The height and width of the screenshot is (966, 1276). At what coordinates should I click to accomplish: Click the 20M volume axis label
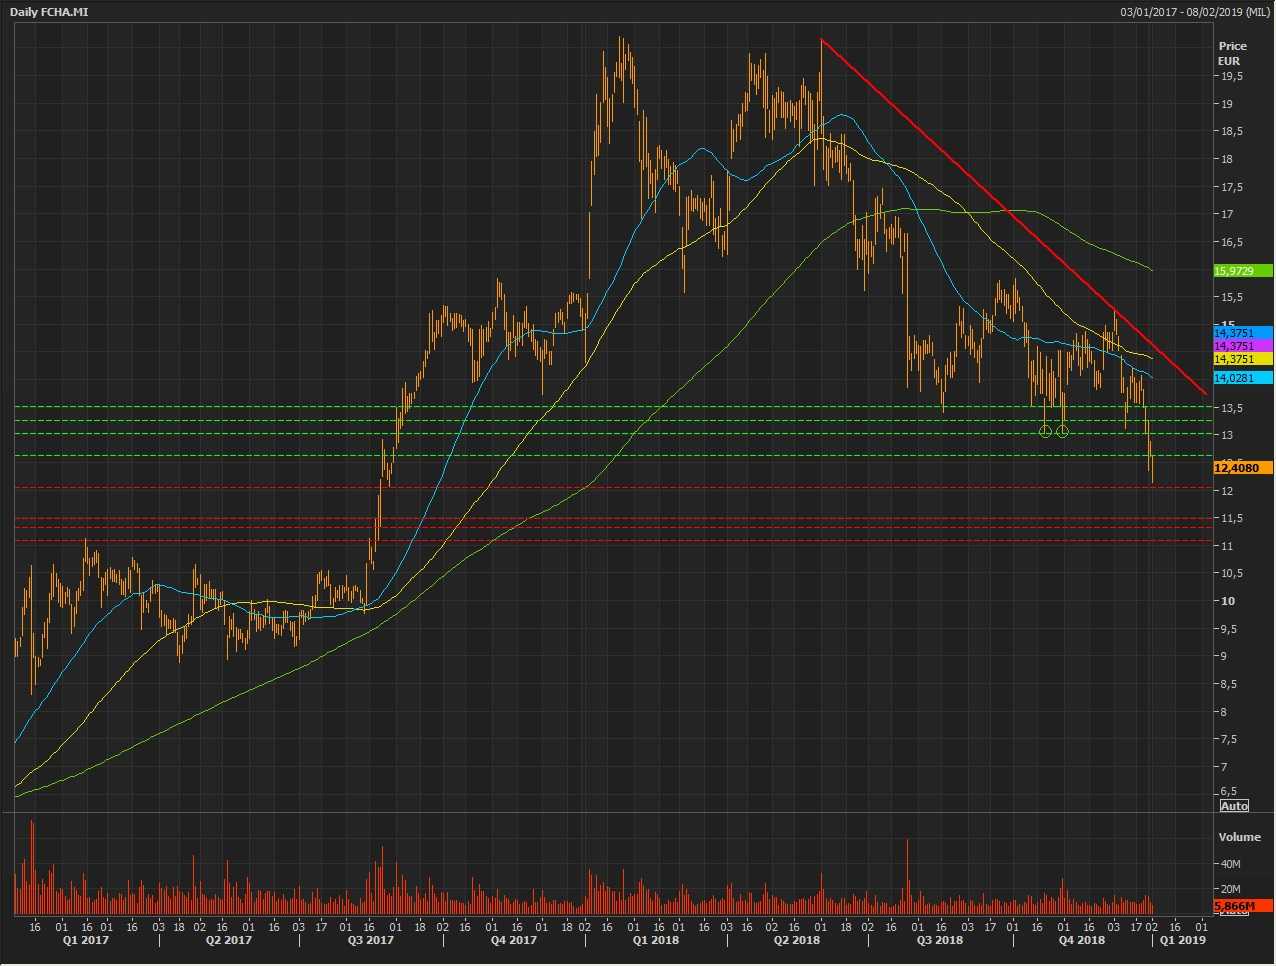(1230, 889)
